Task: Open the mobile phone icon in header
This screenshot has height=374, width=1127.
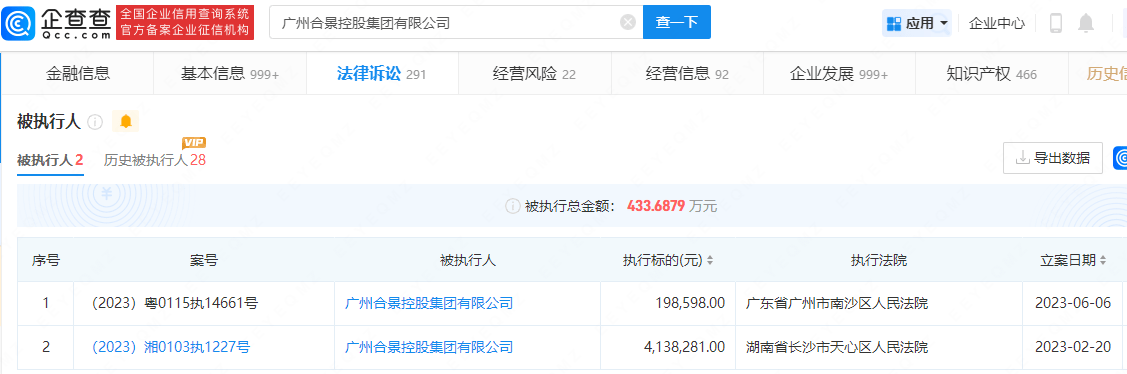Action: 1056,23
